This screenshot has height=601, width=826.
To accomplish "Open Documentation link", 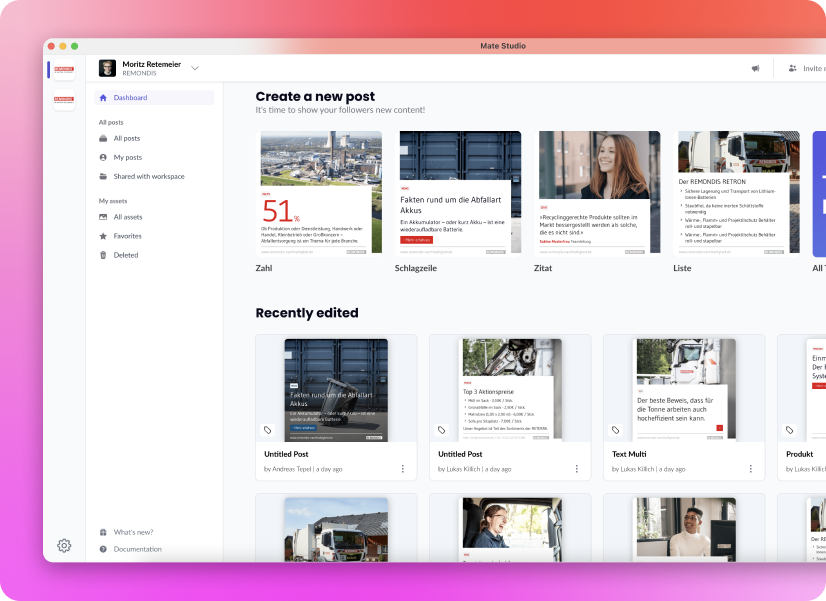I will point(137,549).
